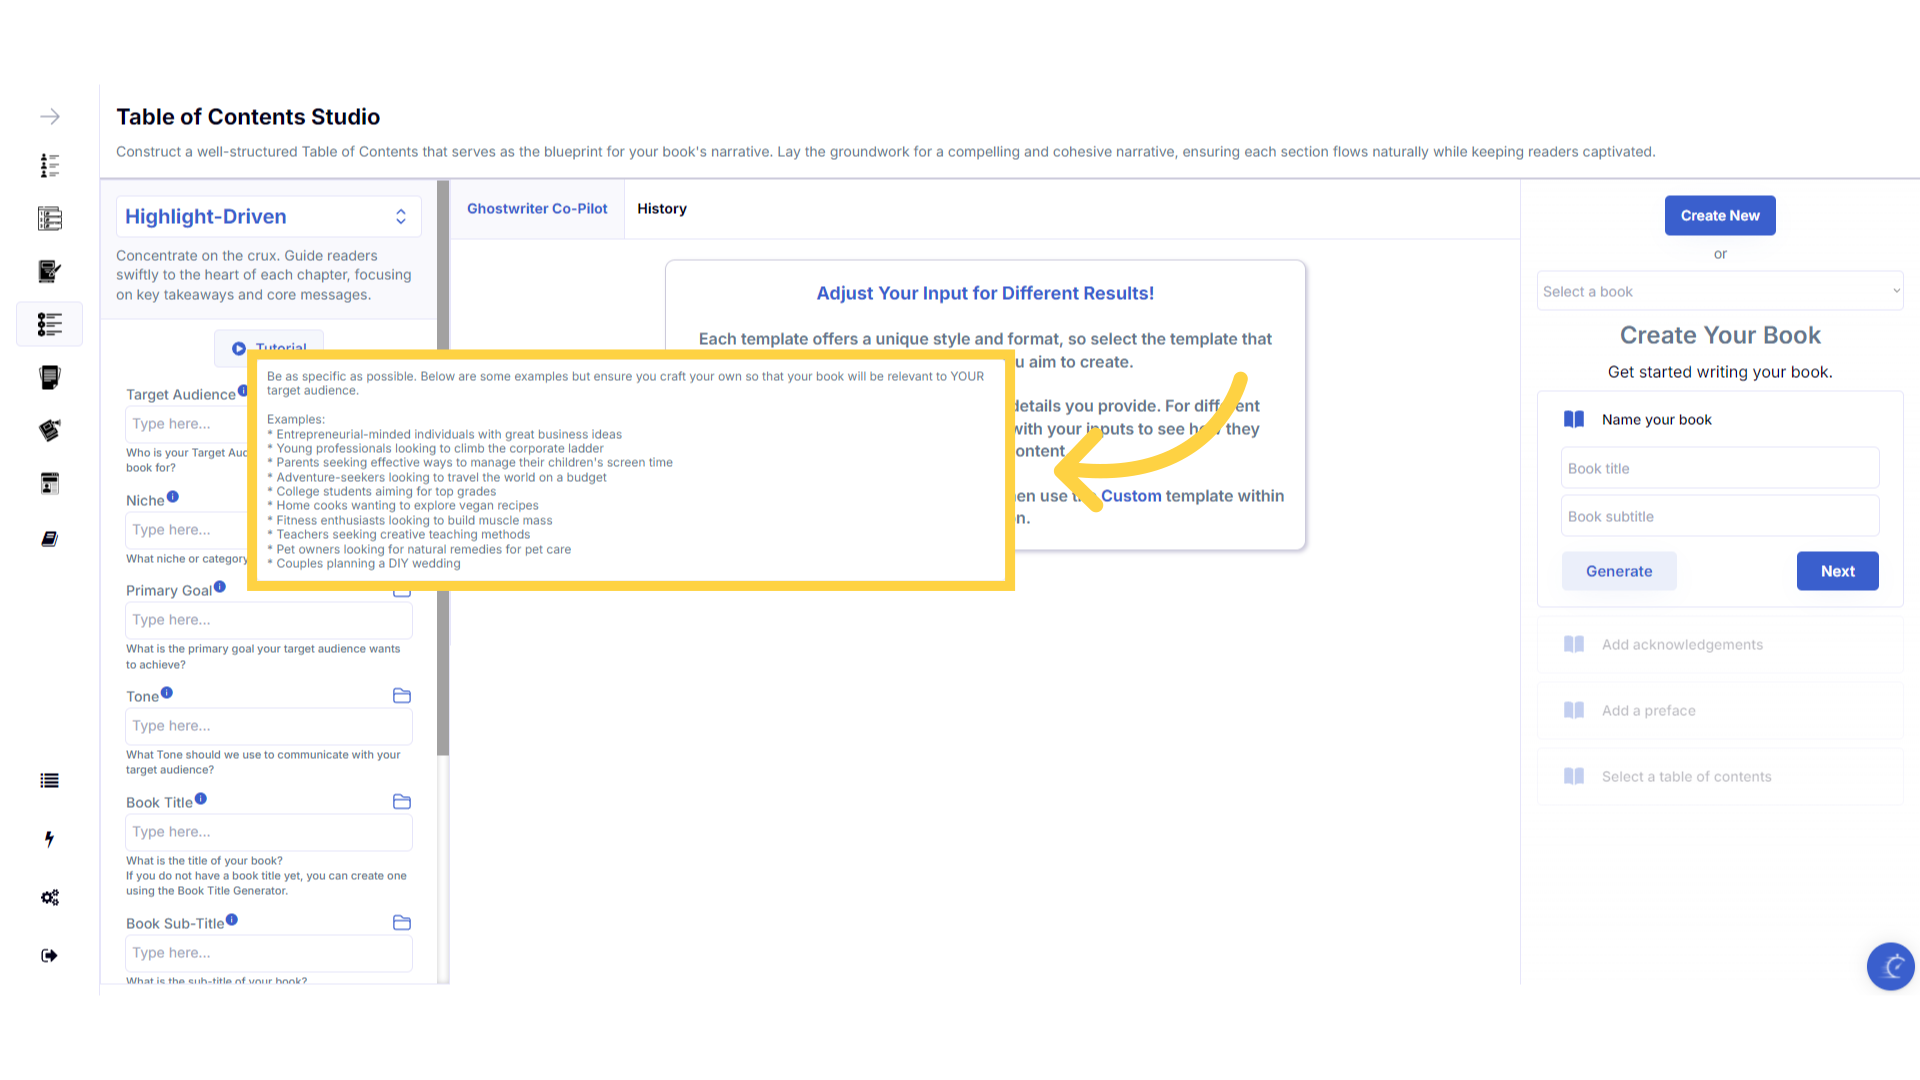Open the Tone saved inputs folder icon

(x=402, y=695)
